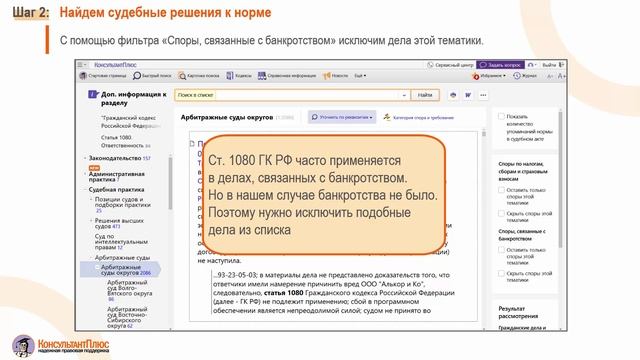Open Уточнить по реквизитам dropdown
This screenshot has height=360, width=640.
tap(342, 117)
